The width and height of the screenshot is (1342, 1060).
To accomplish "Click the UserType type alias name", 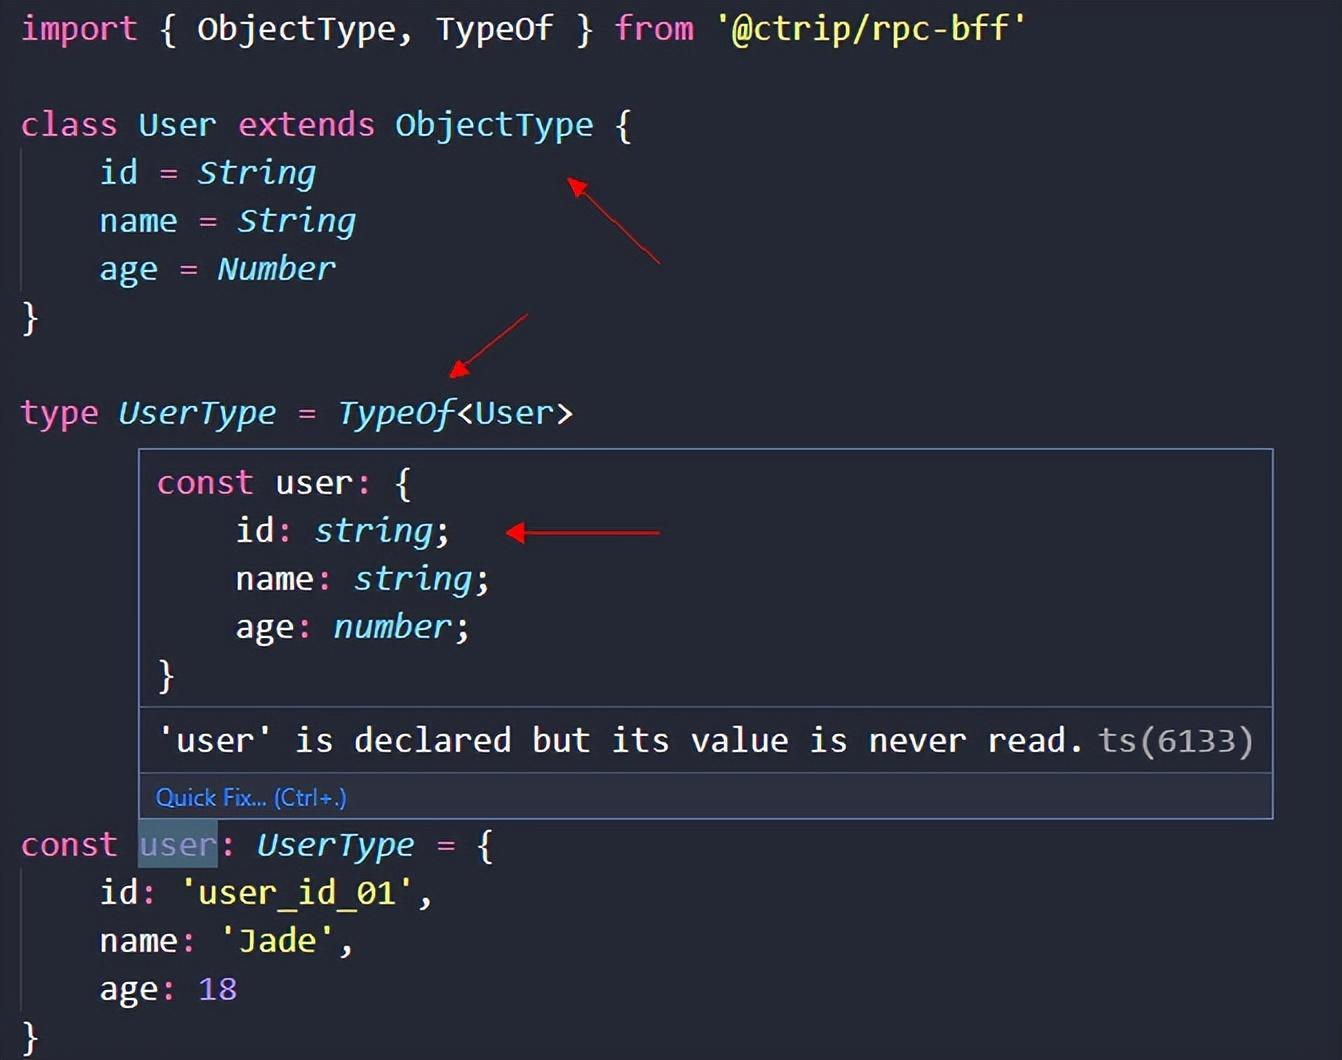I will 197,412.
